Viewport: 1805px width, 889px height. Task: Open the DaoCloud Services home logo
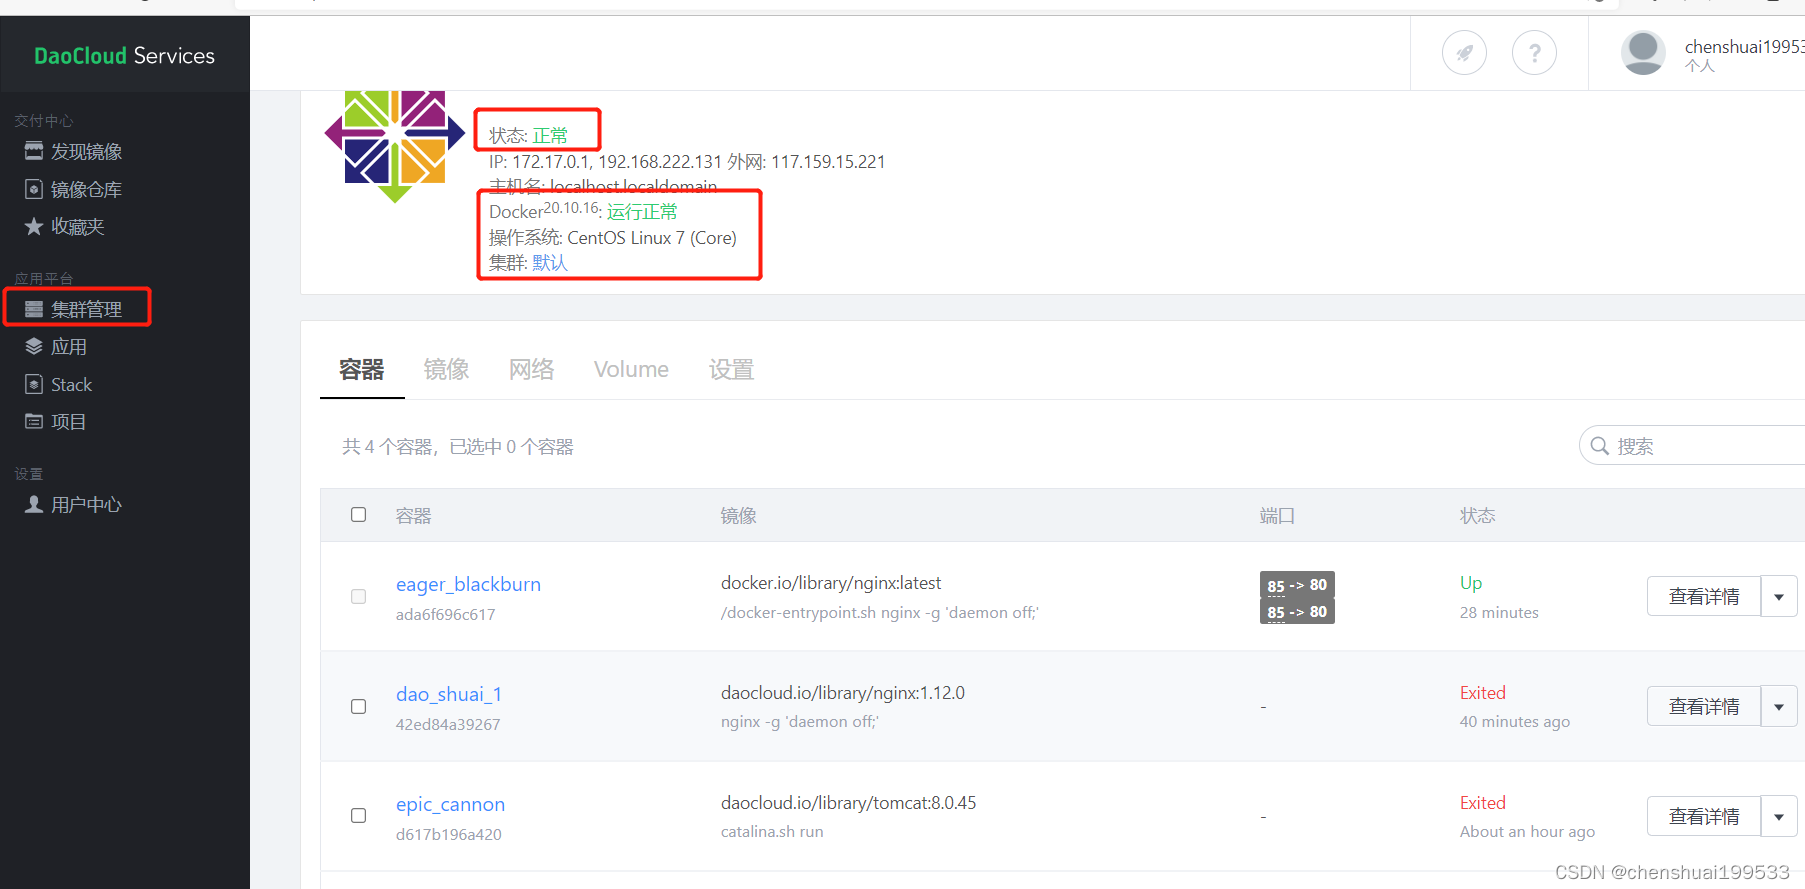[x=124, y=56]
